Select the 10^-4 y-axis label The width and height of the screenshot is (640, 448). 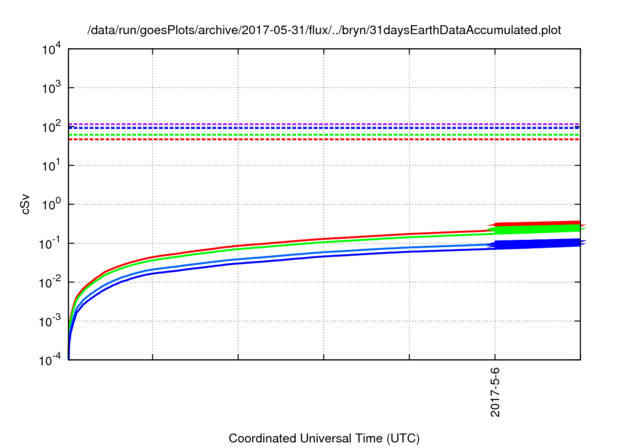tap(51, 360)
